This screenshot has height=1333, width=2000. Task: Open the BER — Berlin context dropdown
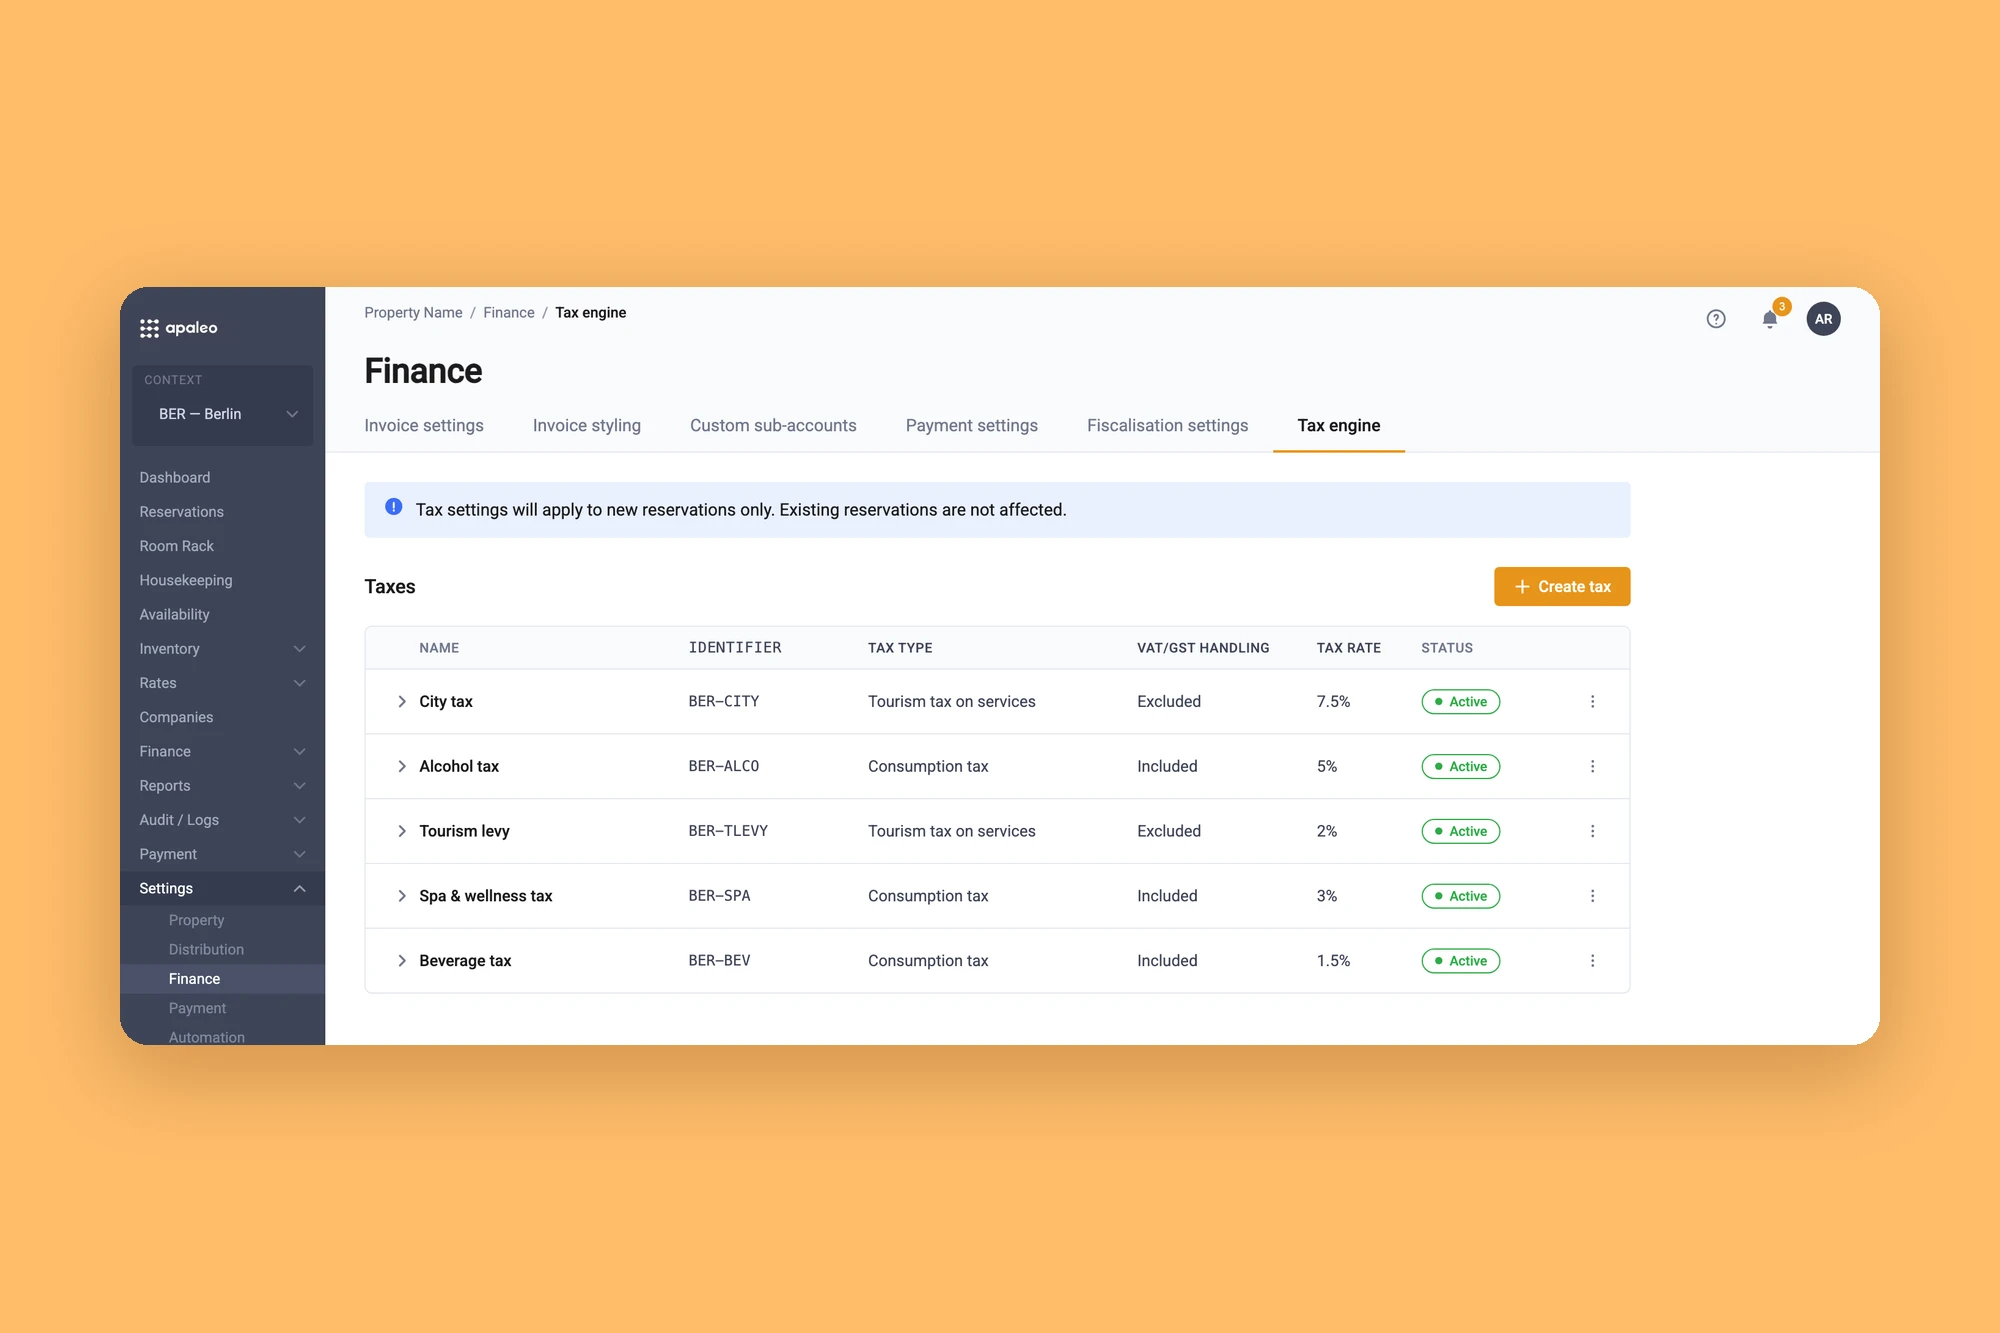click(223, 414)
